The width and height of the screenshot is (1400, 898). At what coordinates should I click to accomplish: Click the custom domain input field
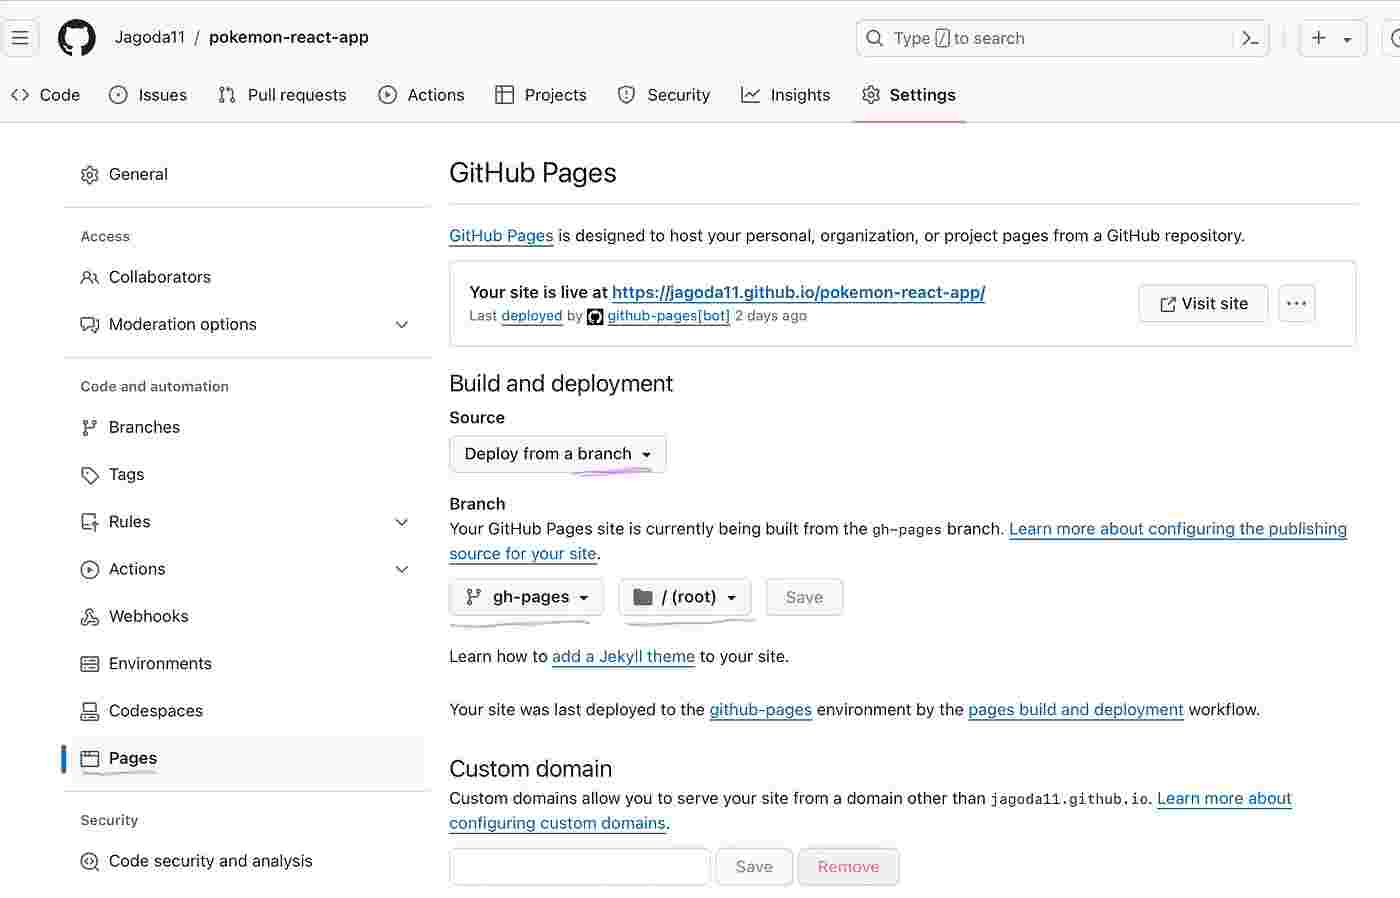(x=579, y=866)
